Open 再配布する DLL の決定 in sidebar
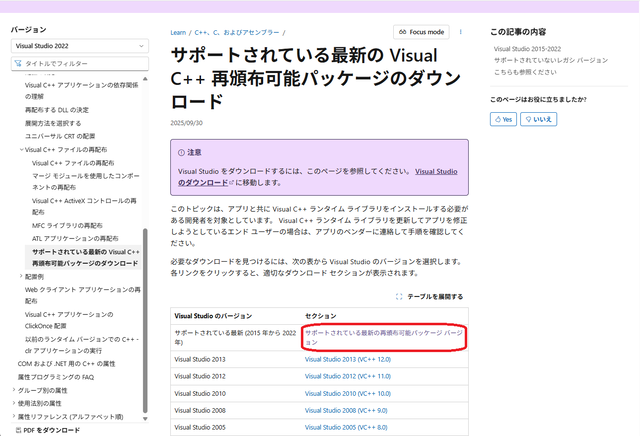Screen dimensions: 640x436 57,110
